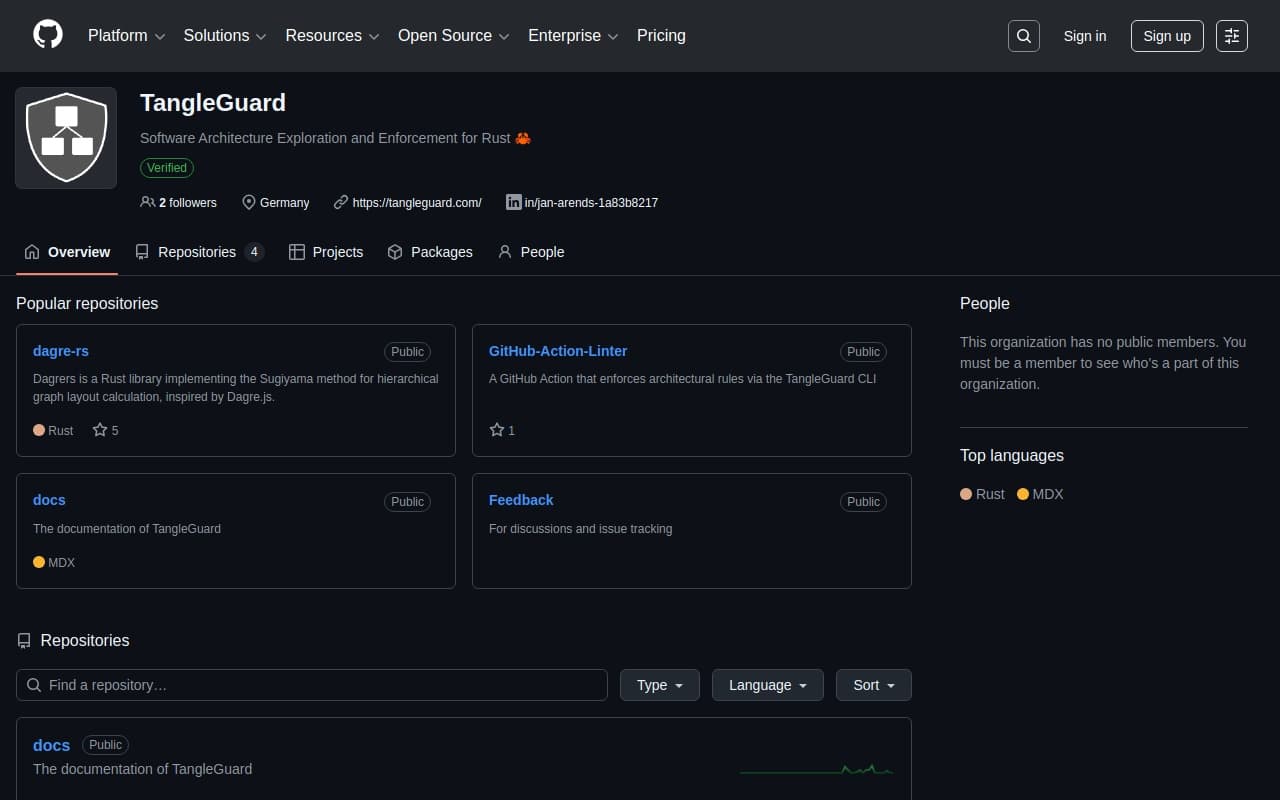Click the star icon on dagre-rs repository card
The image size is (1280, 800).
click(98, 430)
